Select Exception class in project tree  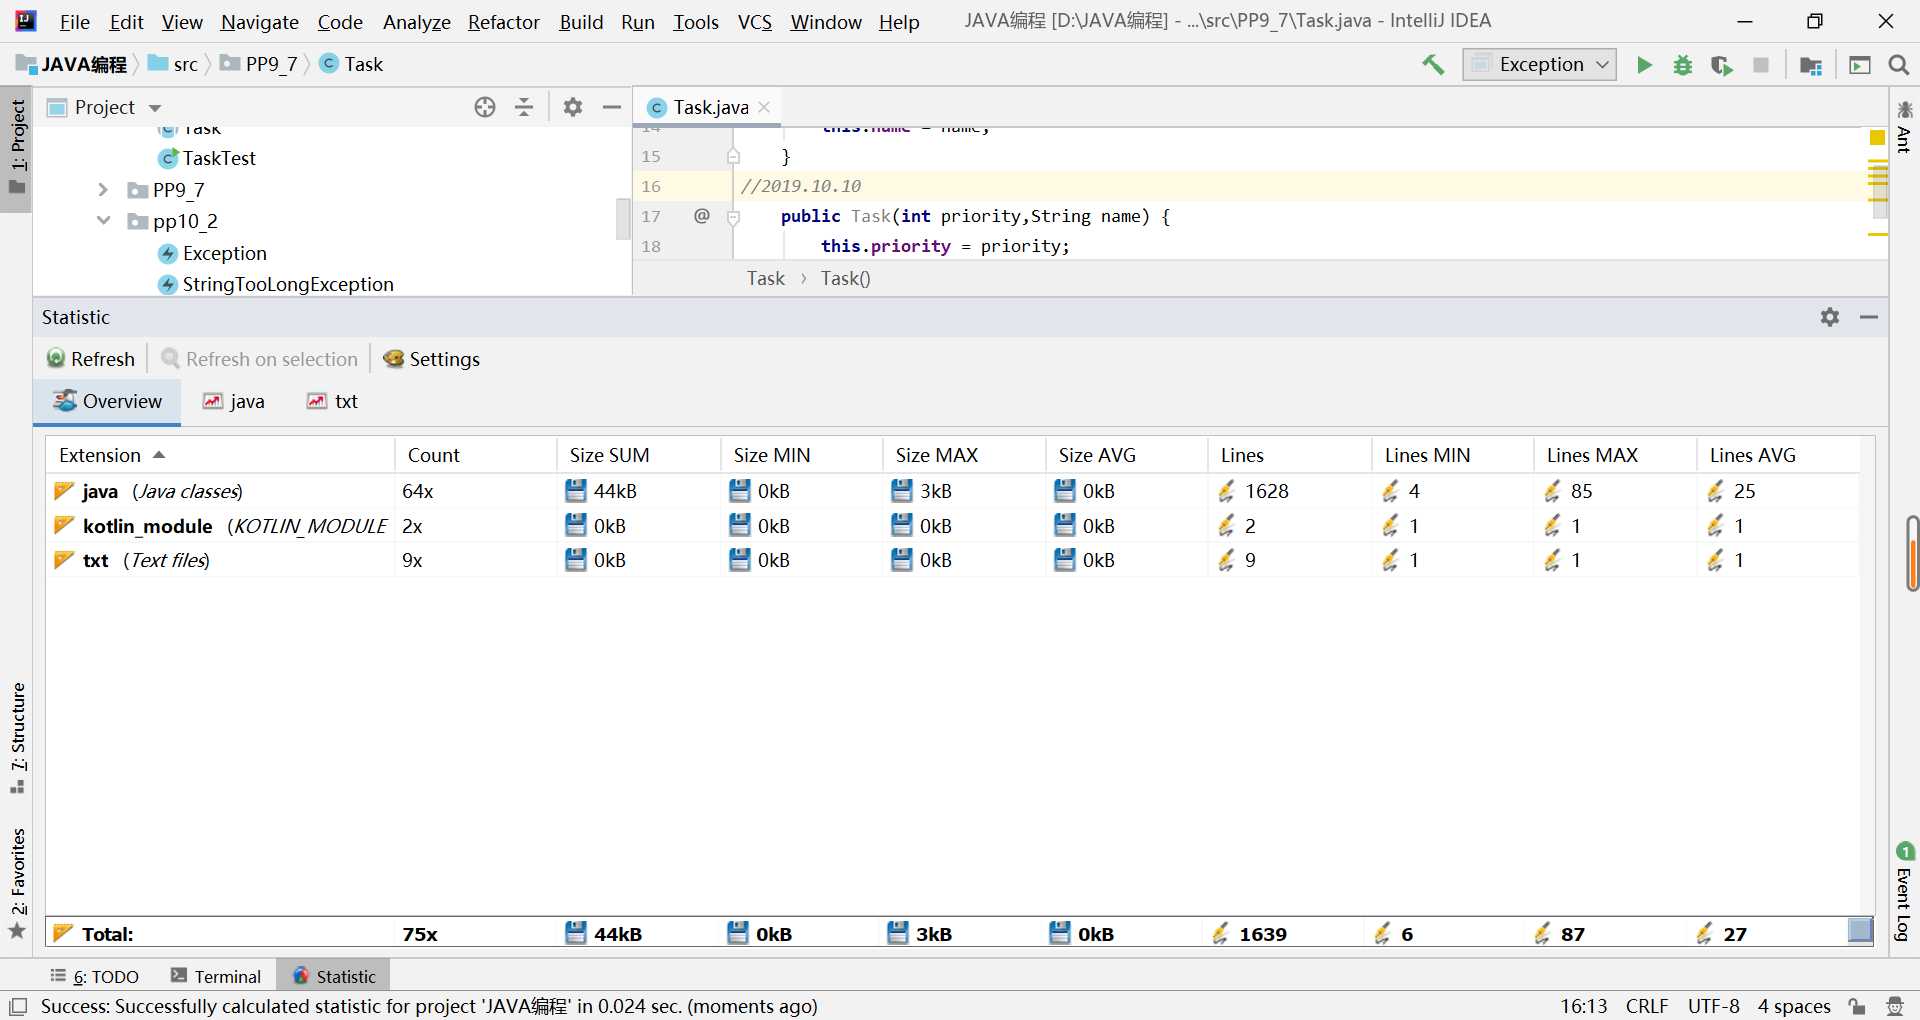tap(213, 253)
